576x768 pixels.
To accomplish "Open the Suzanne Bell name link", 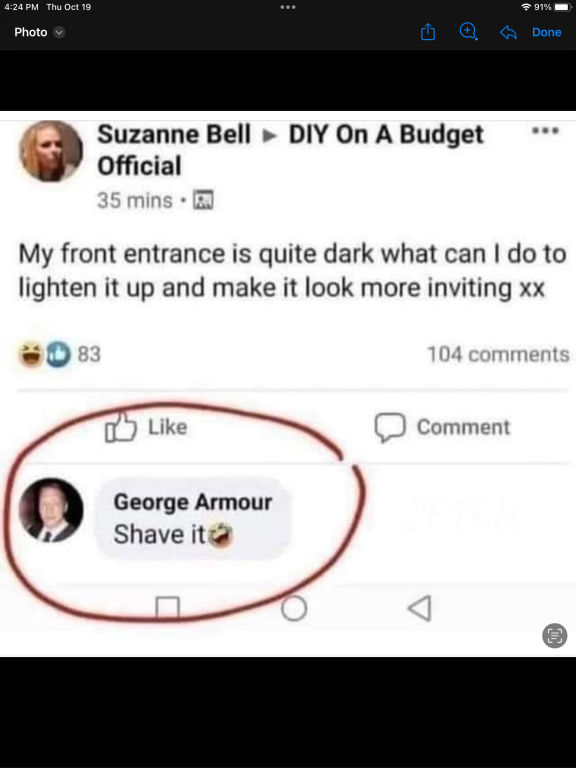I will point(174,135).
